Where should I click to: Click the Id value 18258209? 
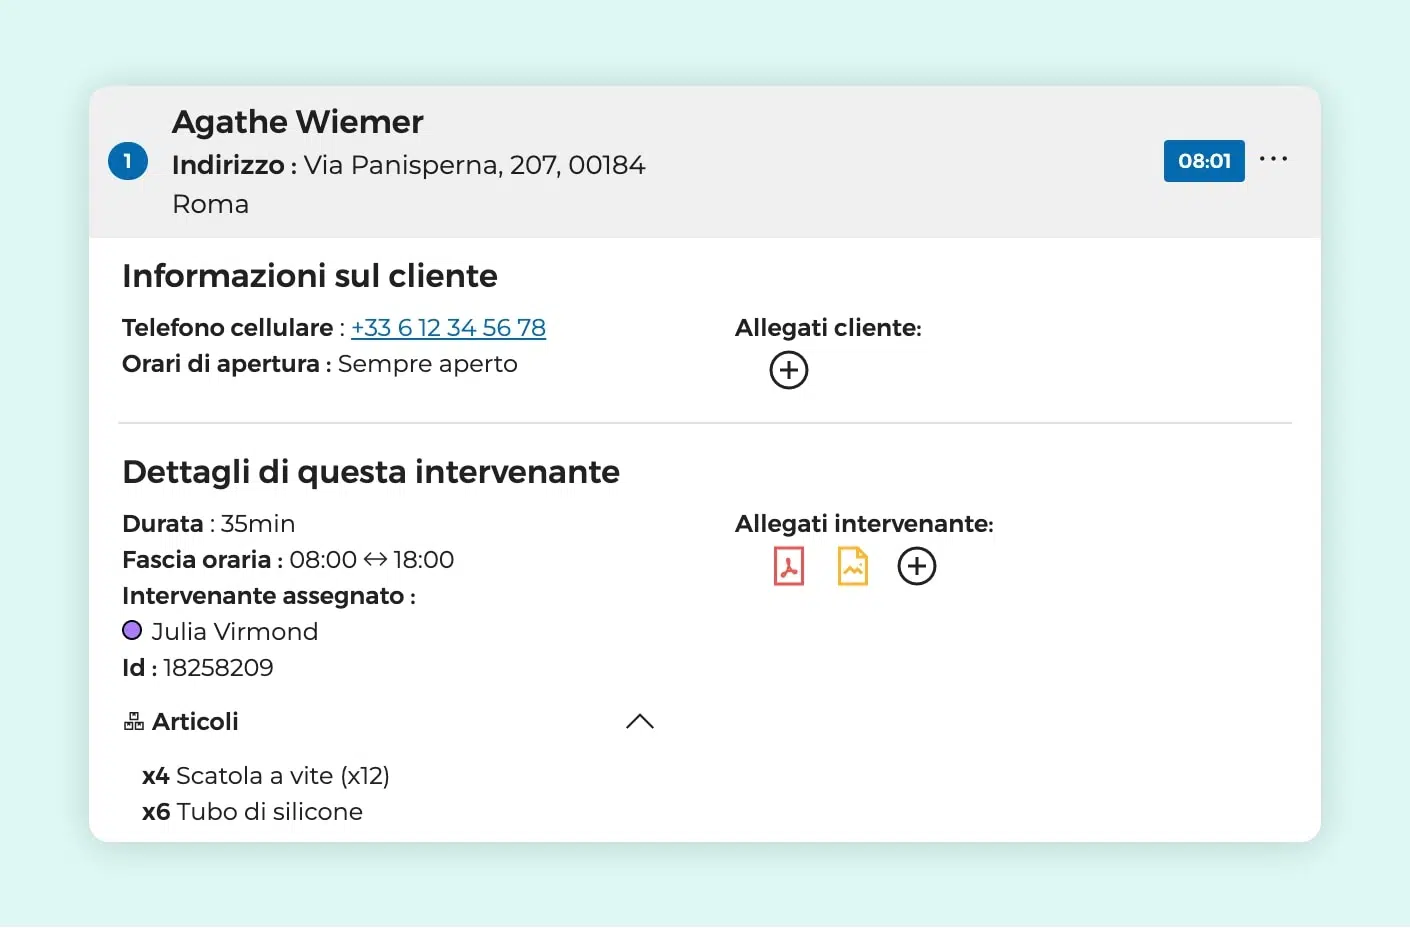coord(218,668)
